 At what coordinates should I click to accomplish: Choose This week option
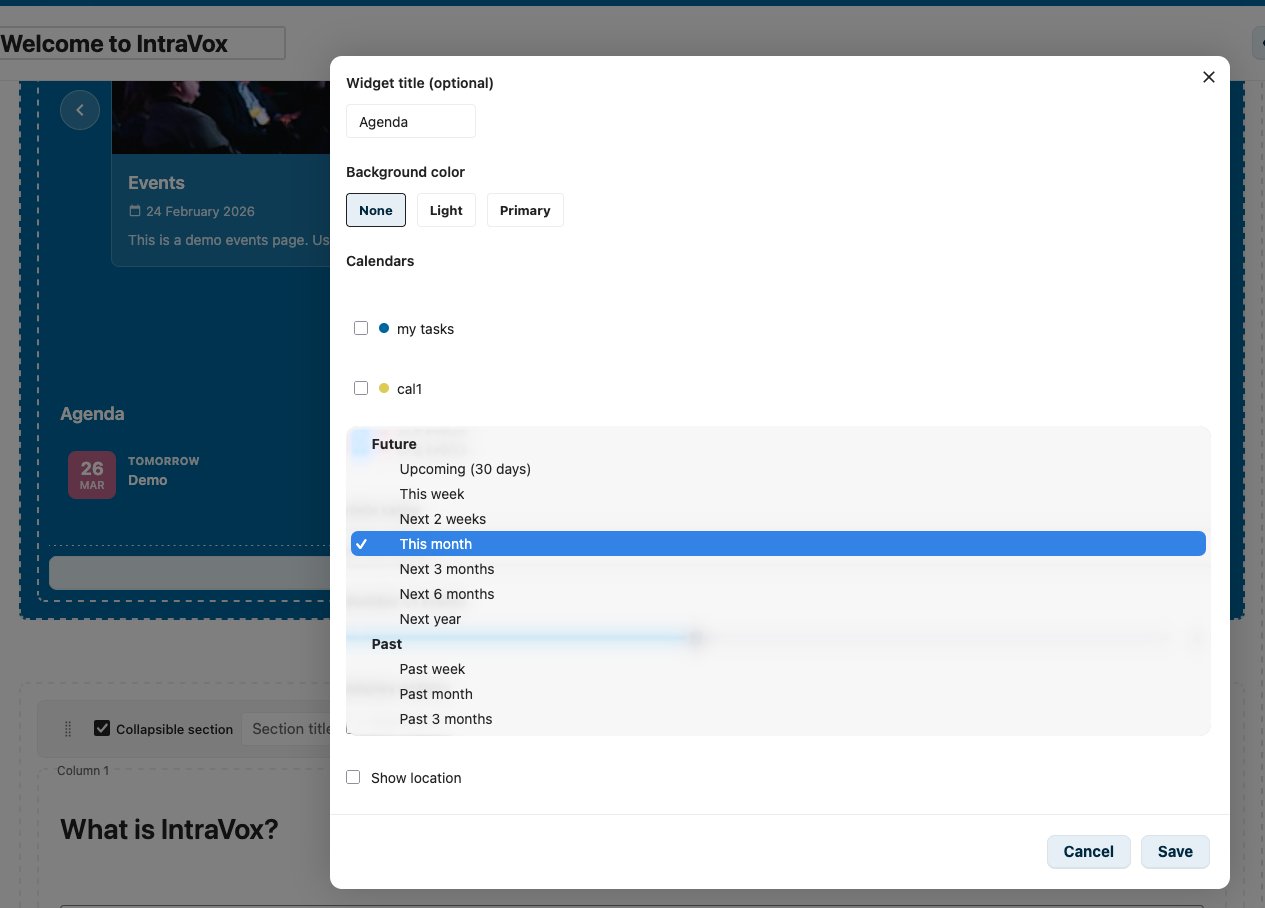pos(778,494)
